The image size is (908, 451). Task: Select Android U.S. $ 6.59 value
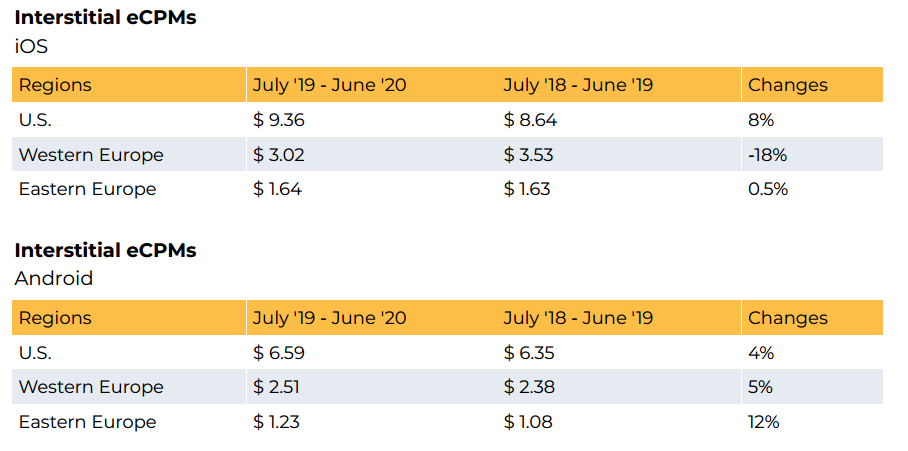click(278, 353)
